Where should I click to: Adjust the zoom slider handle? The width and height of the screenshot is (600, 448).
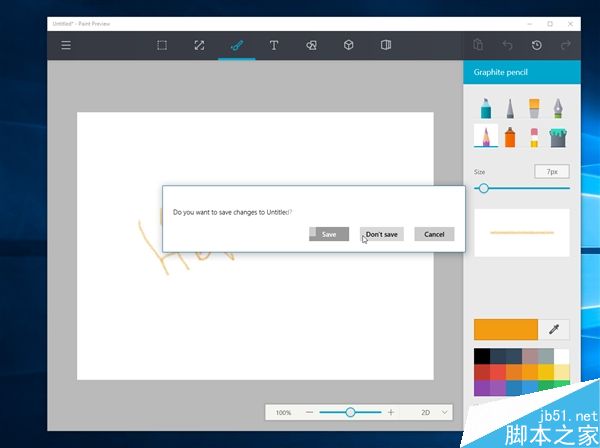pos(350,412)
